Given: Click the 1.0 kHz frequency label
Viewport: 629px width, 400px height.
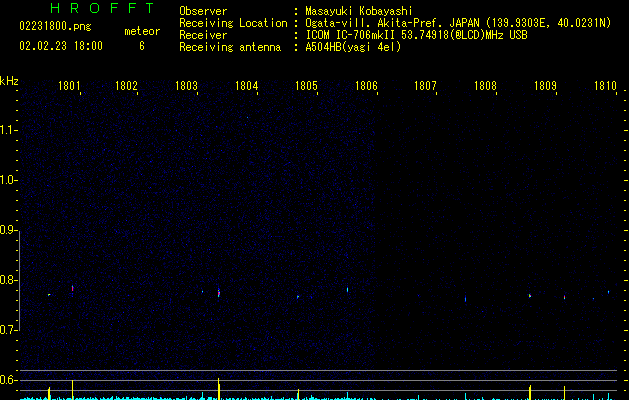Looking at the screenshot, I should click(8, 180).
